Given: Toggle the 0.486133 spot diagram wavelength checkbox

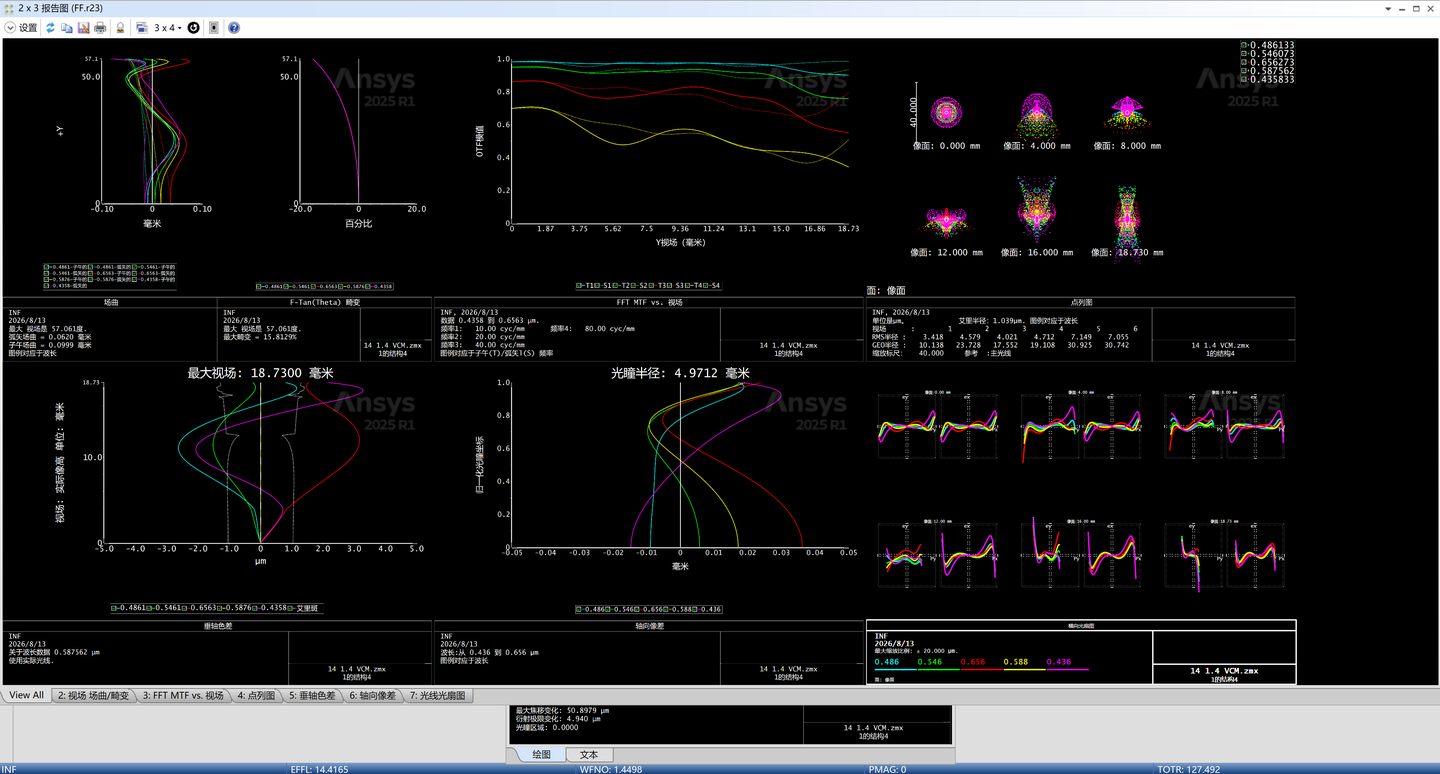Looking at the screenshot, I should pos(1243,45).
